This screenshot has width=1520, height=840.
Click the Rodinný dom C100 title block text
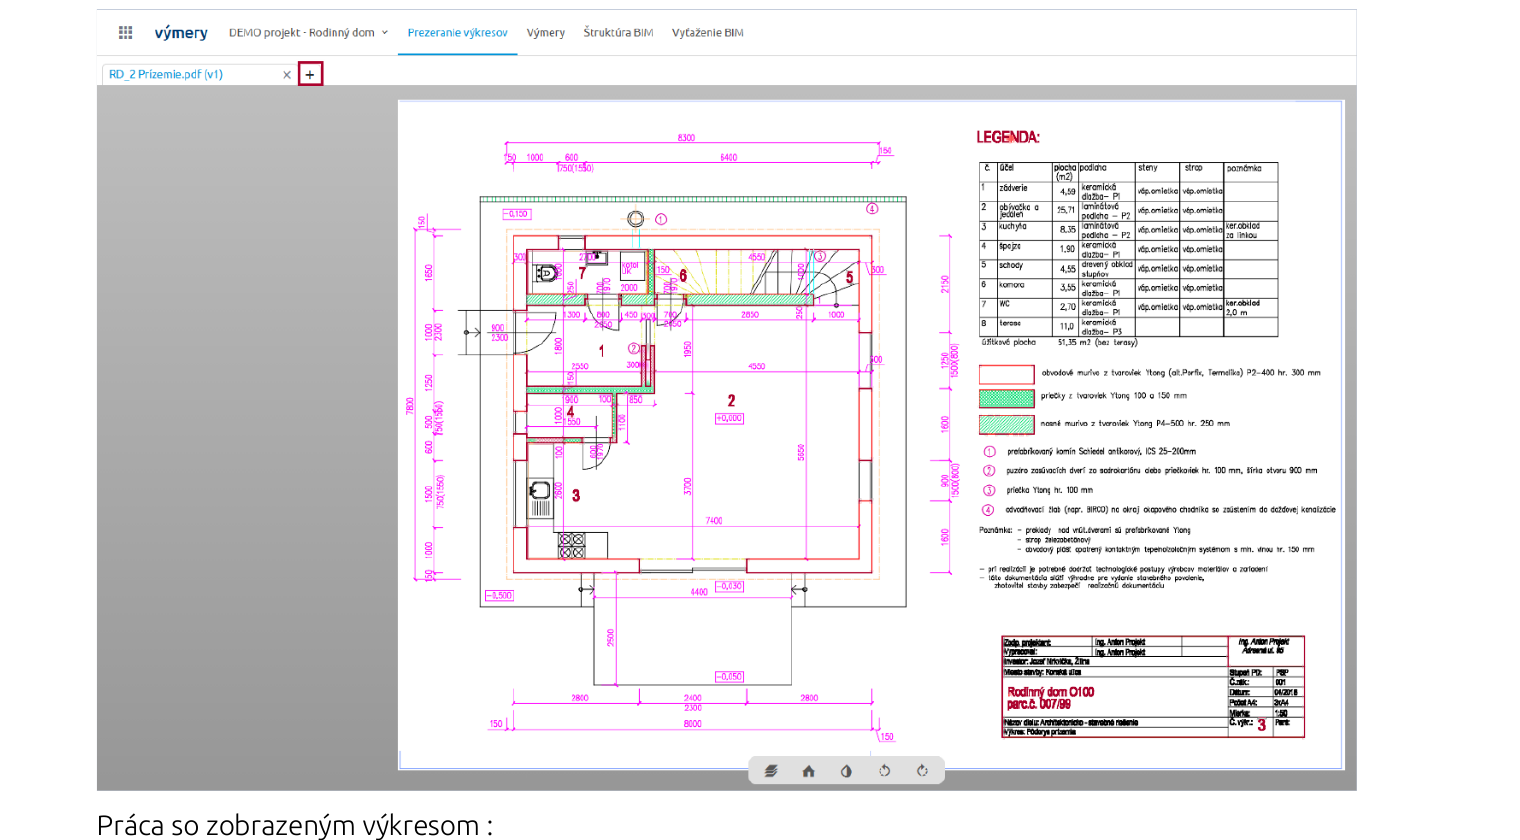pyautogui.click(x=1050, y=692)
